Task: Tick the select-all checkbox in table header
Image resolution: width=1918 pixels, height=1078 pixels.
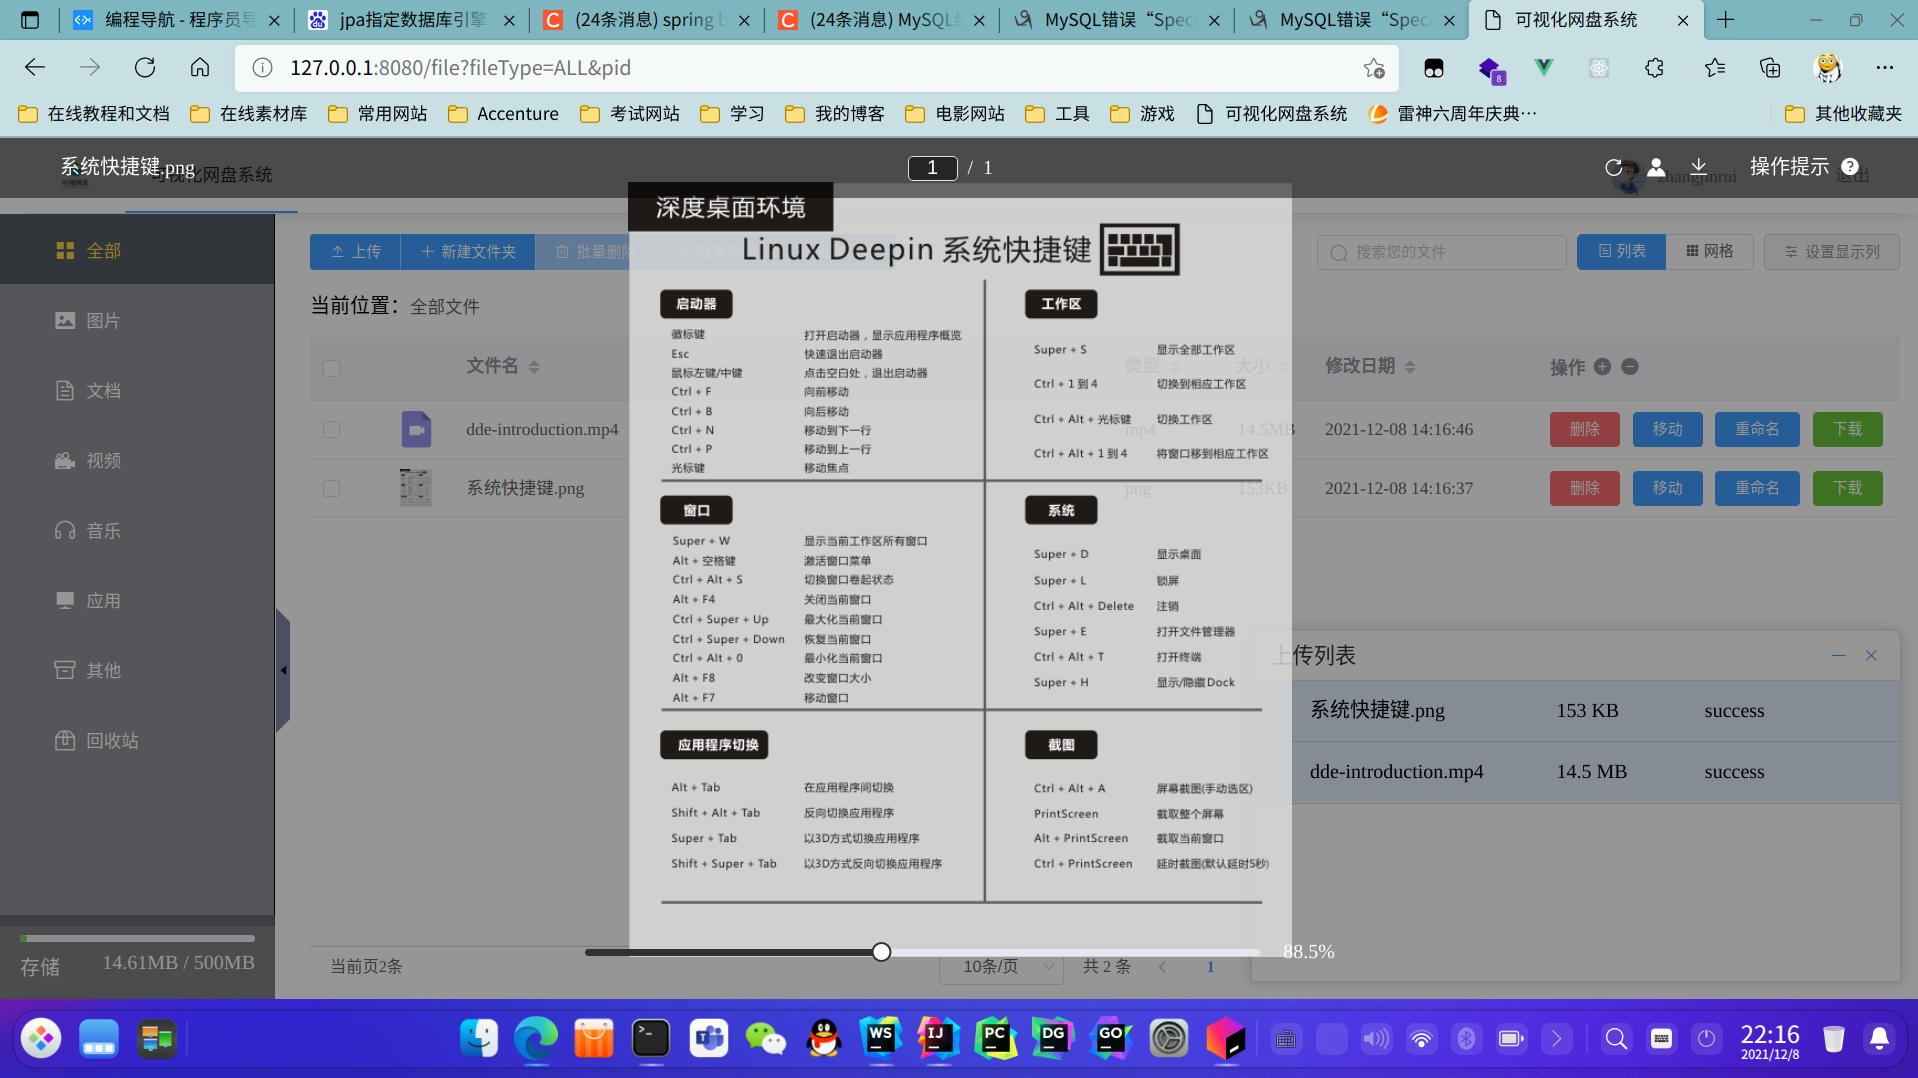Action: click(x=332, y=368)
